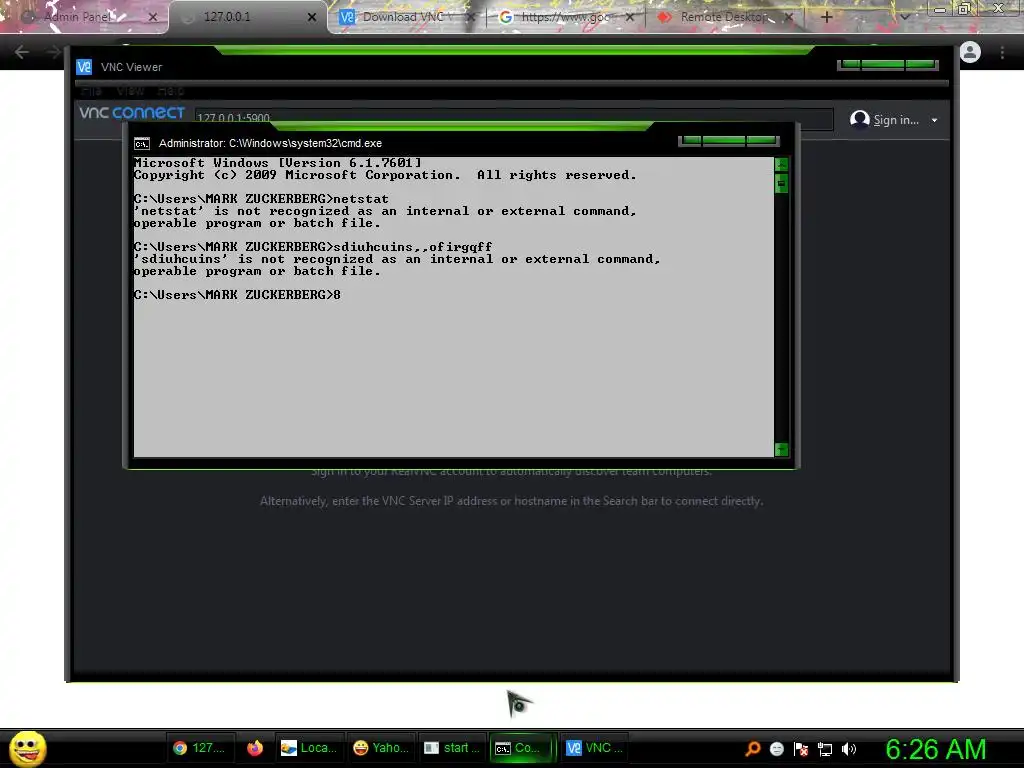1024x768 pixels.
Task: Open the Yaho... taskbar window
Action: (x=381, y=748)
